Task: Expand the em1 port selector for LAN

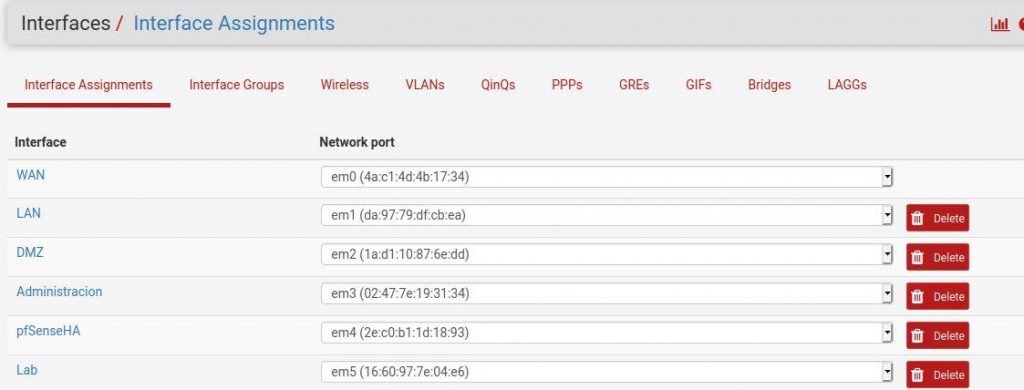Action: pyautogui.click(x=607, y=216)
